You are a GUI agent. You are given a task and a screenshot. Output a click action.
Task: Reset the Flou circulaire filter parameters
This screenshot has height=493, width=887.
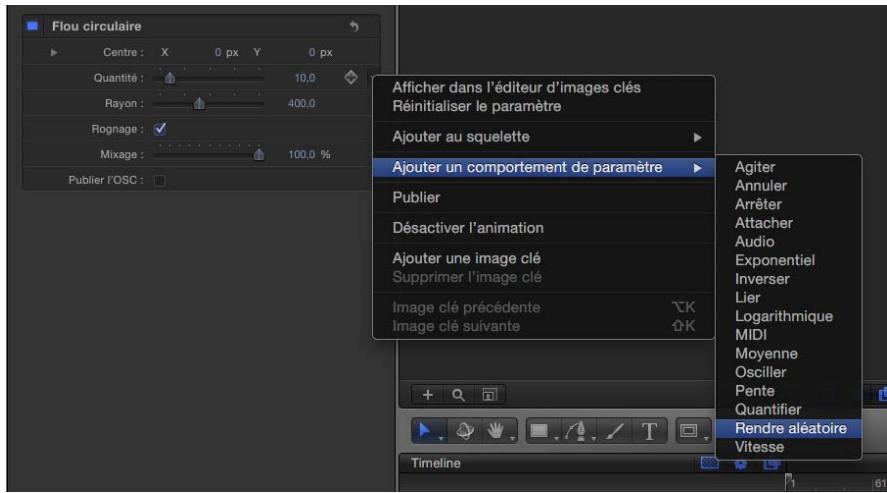[354, 26]
